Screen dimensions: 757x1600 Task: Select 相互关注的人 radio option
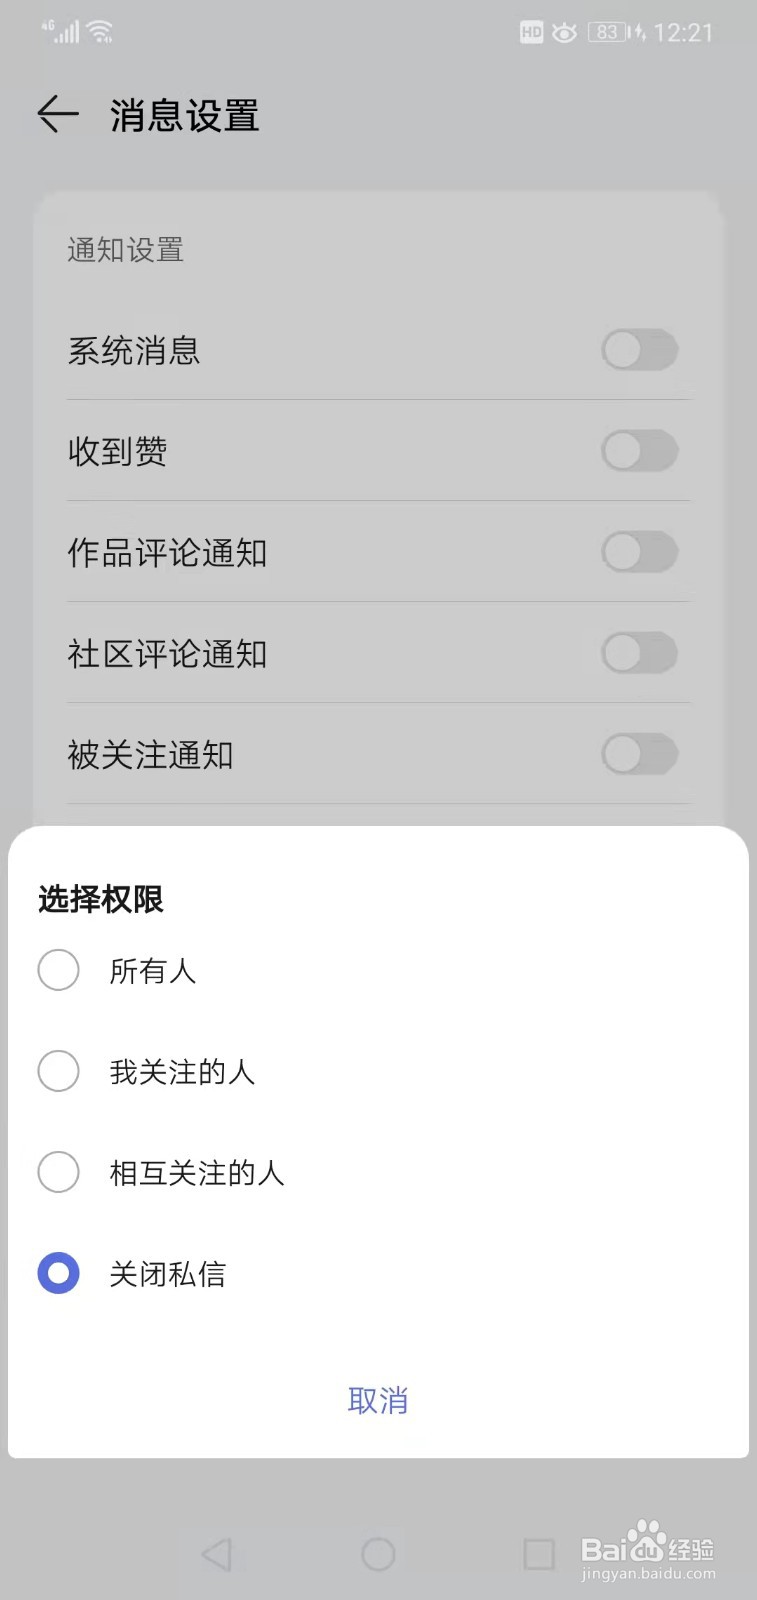point(58,1172)
